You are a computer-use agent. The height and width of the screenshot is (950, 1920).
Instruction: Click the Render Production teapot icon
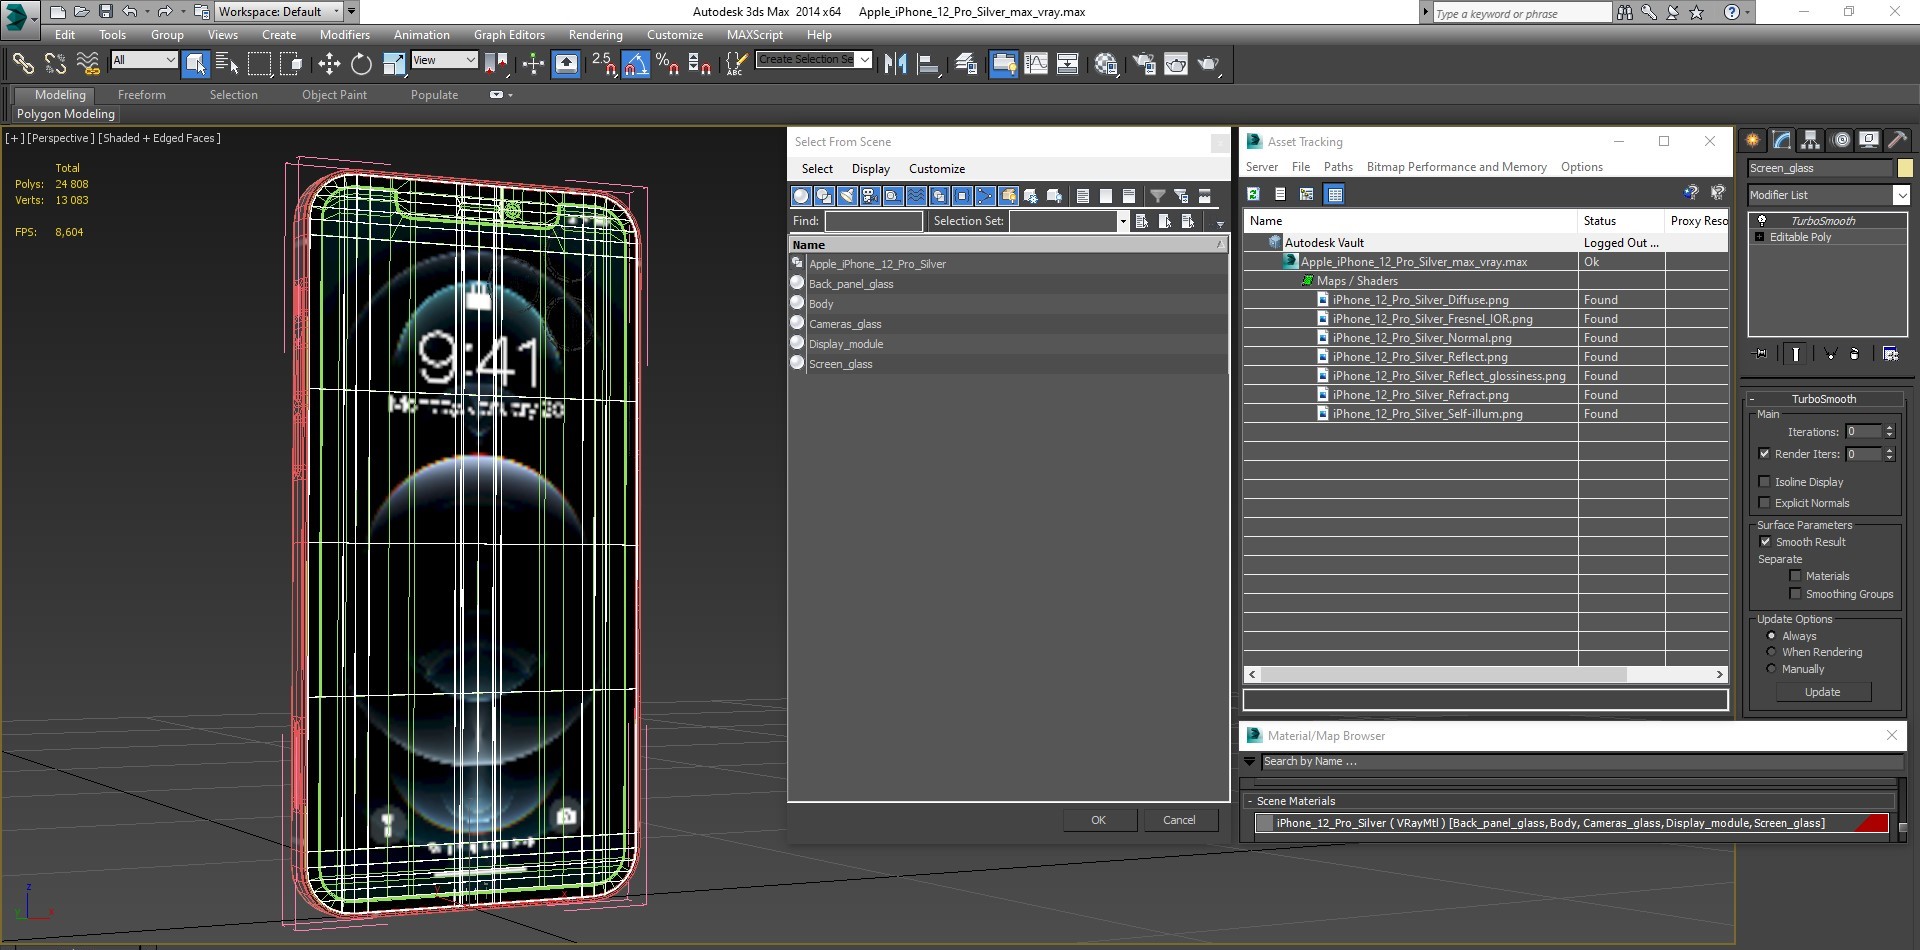[x=1209, y=64]
